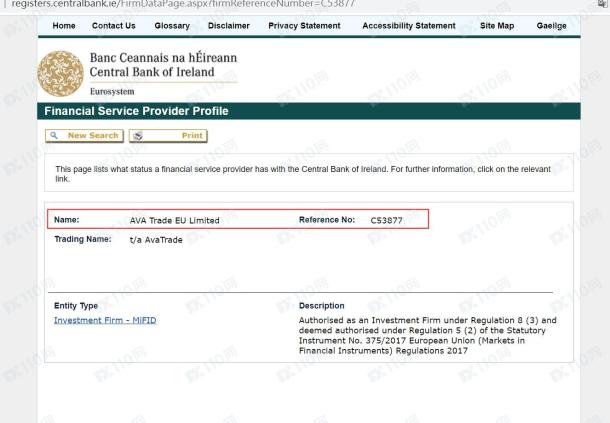Image resolution: width=610 pixels, height=423 pixels.
Task: Open the Home navigation link
Action: (64, 26)
